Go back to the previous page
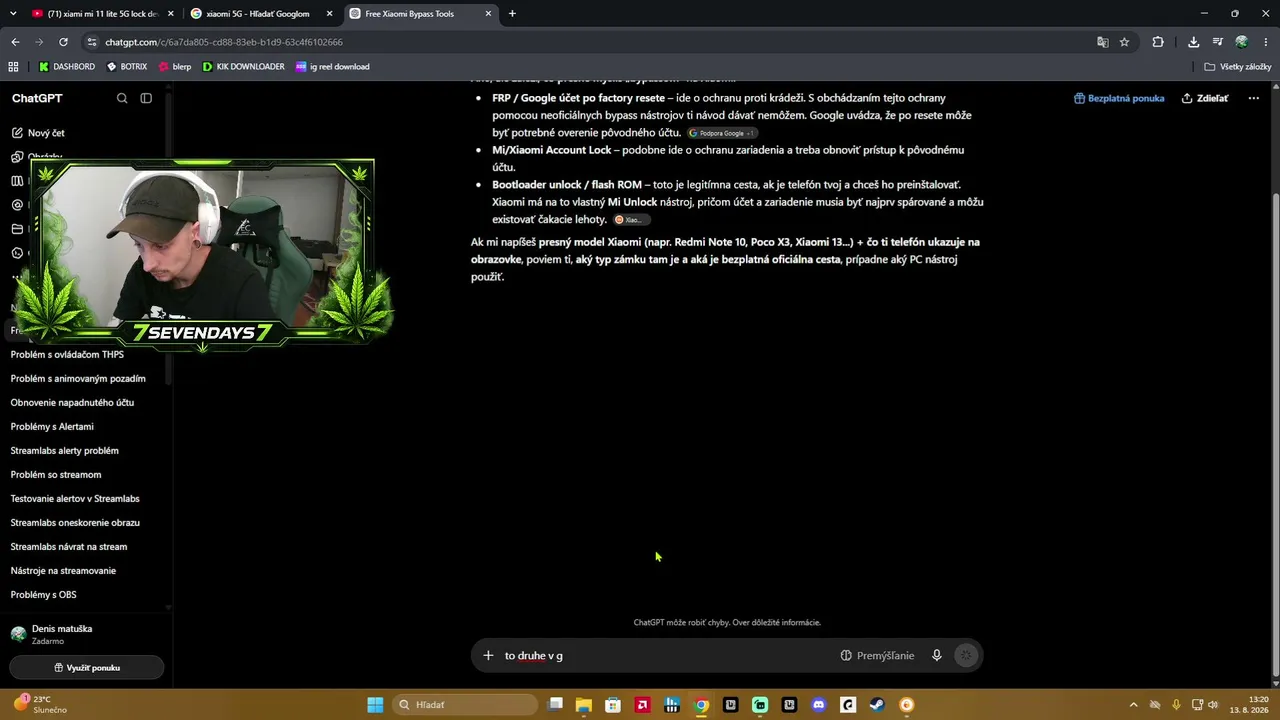Viewport: 1280px width, 720px height. pos(15,42)
